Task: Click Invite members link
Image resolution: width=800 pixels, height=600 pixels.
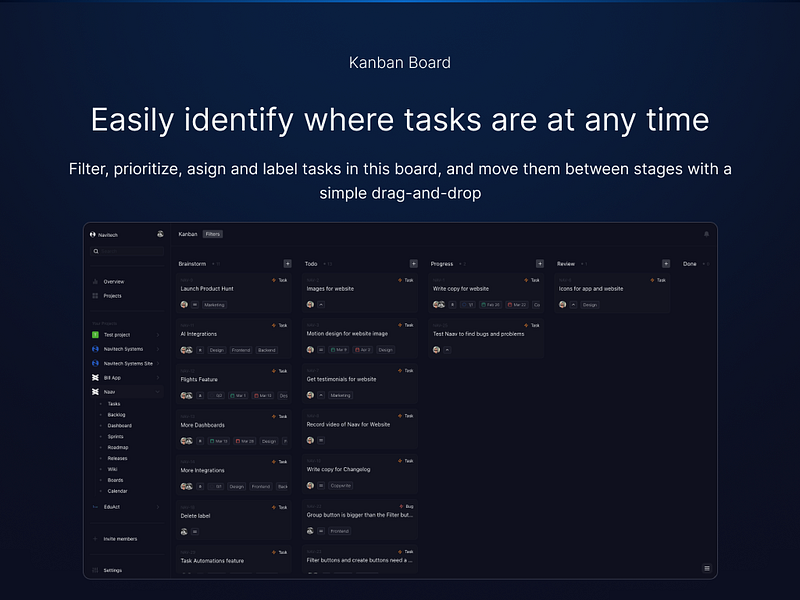Action: tap(120, 539)
